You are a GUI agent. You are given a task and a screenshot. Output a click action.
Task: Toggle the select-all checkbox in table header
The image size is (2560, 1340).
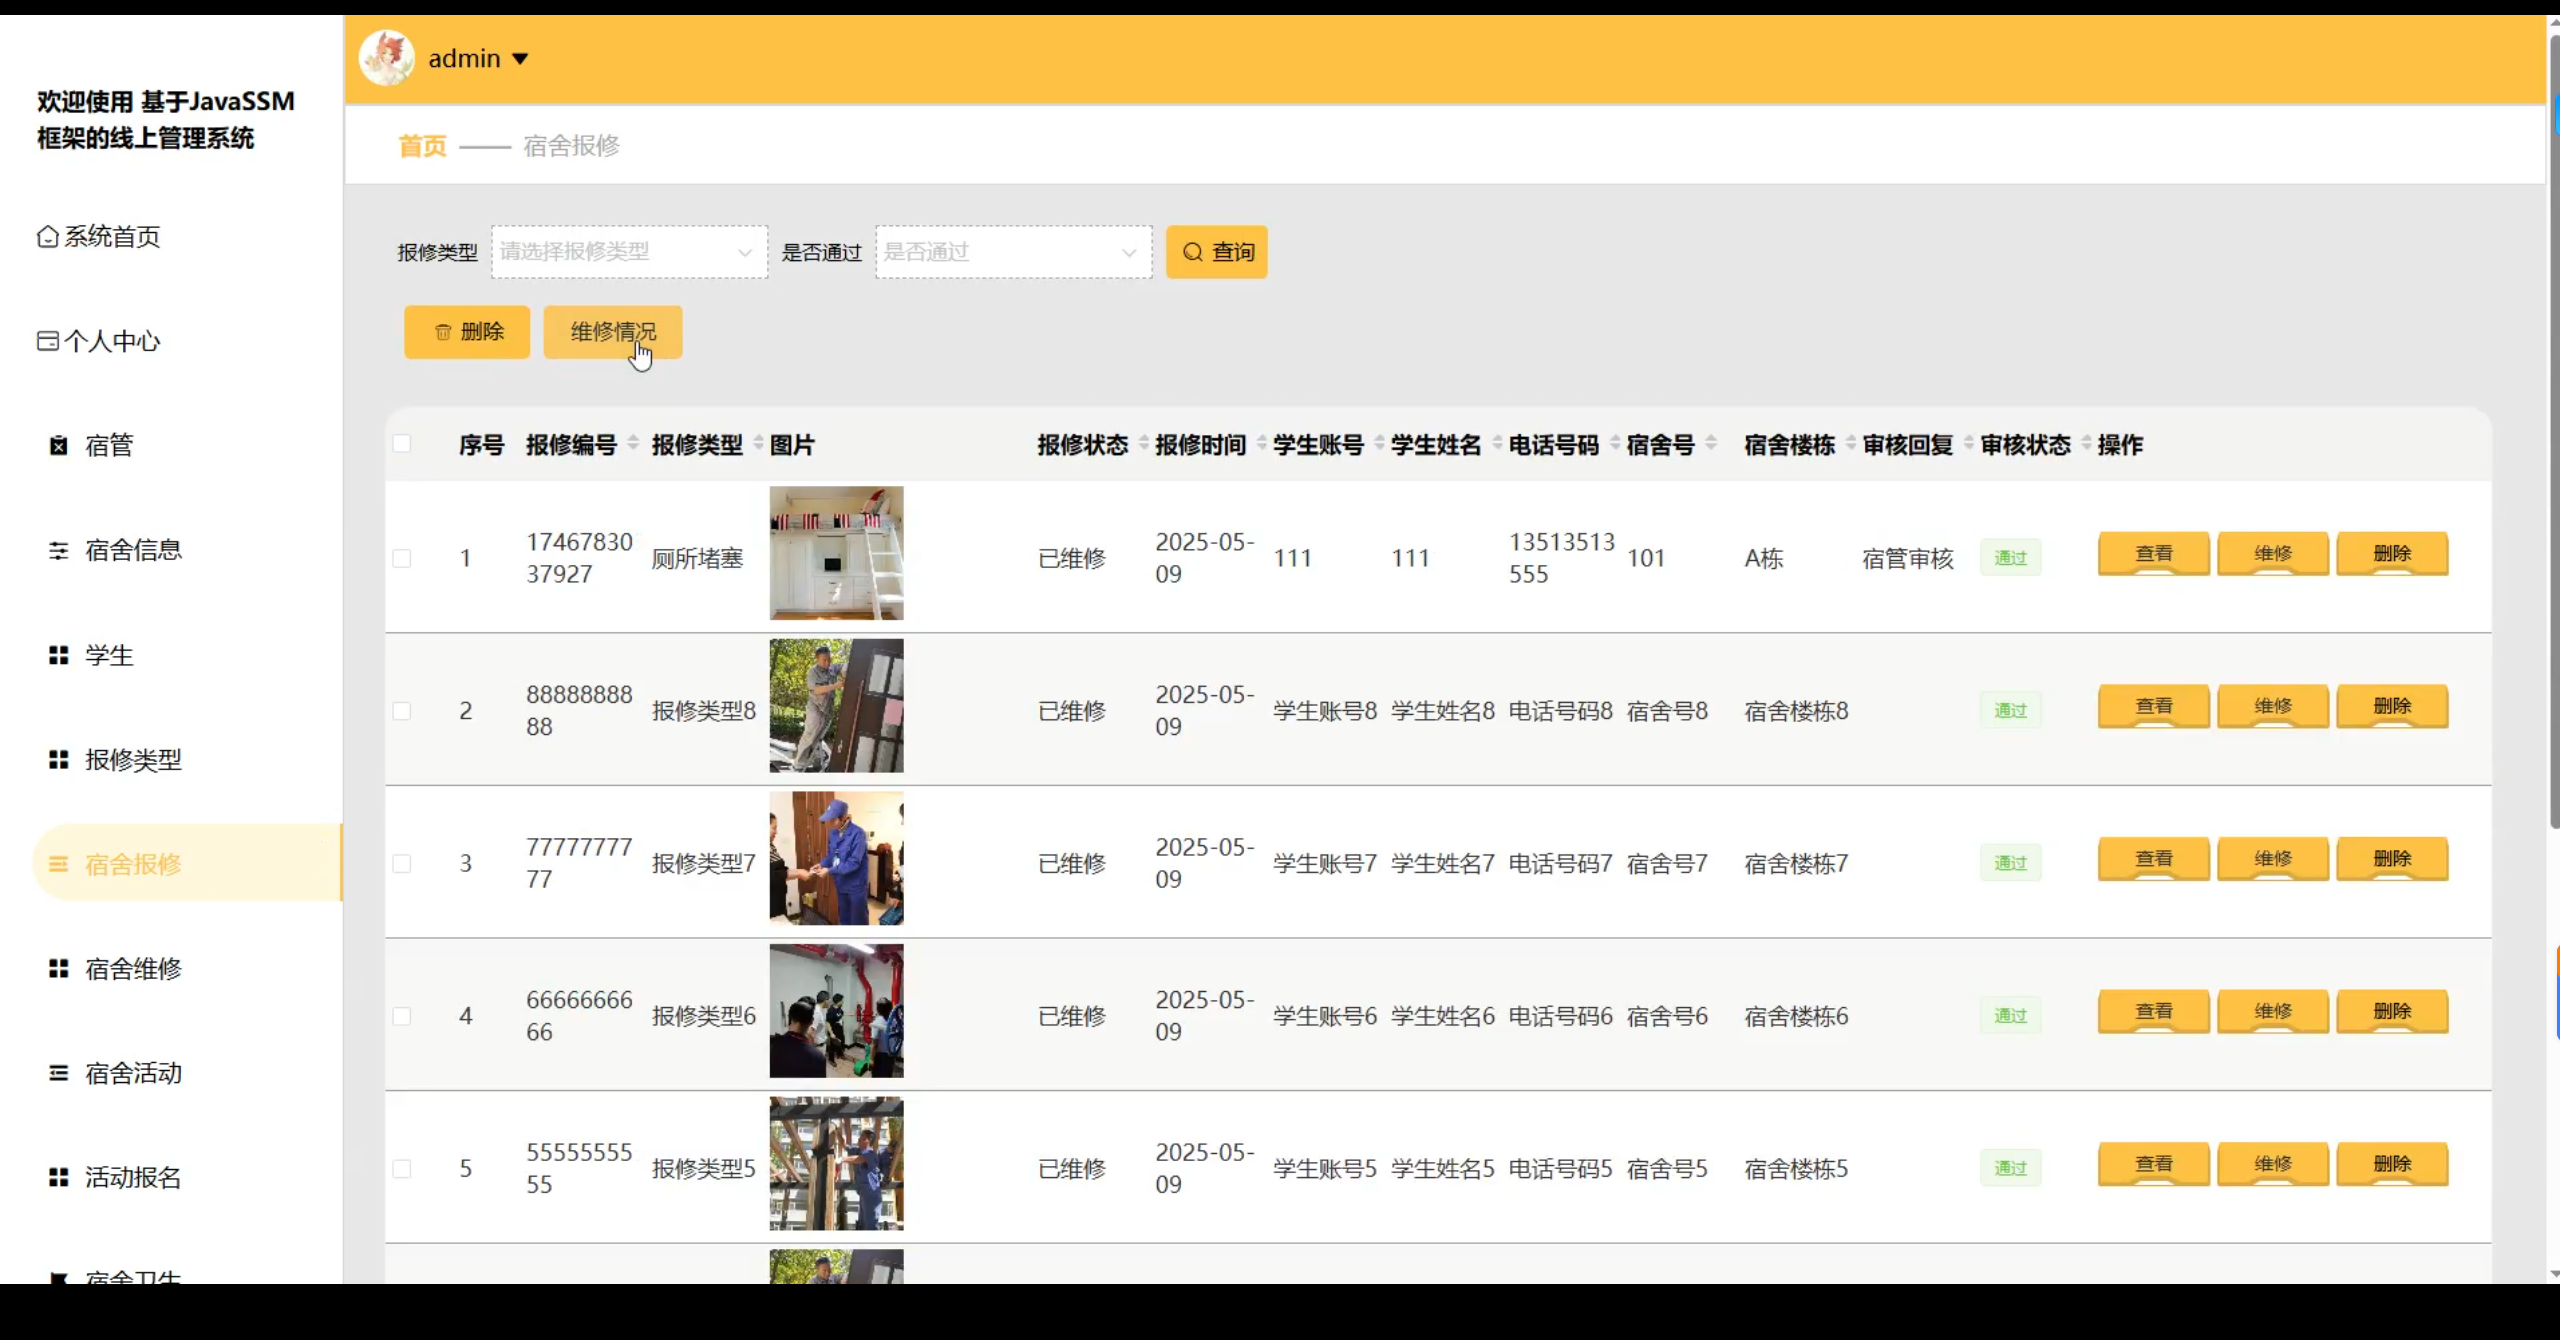coord(403,443)
